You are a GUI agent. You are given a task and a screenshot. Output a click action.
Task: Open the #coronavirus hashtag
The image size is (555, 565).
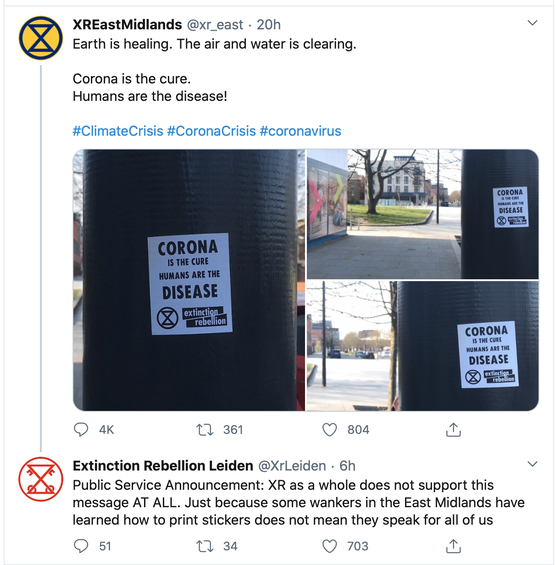click(300, 131)
